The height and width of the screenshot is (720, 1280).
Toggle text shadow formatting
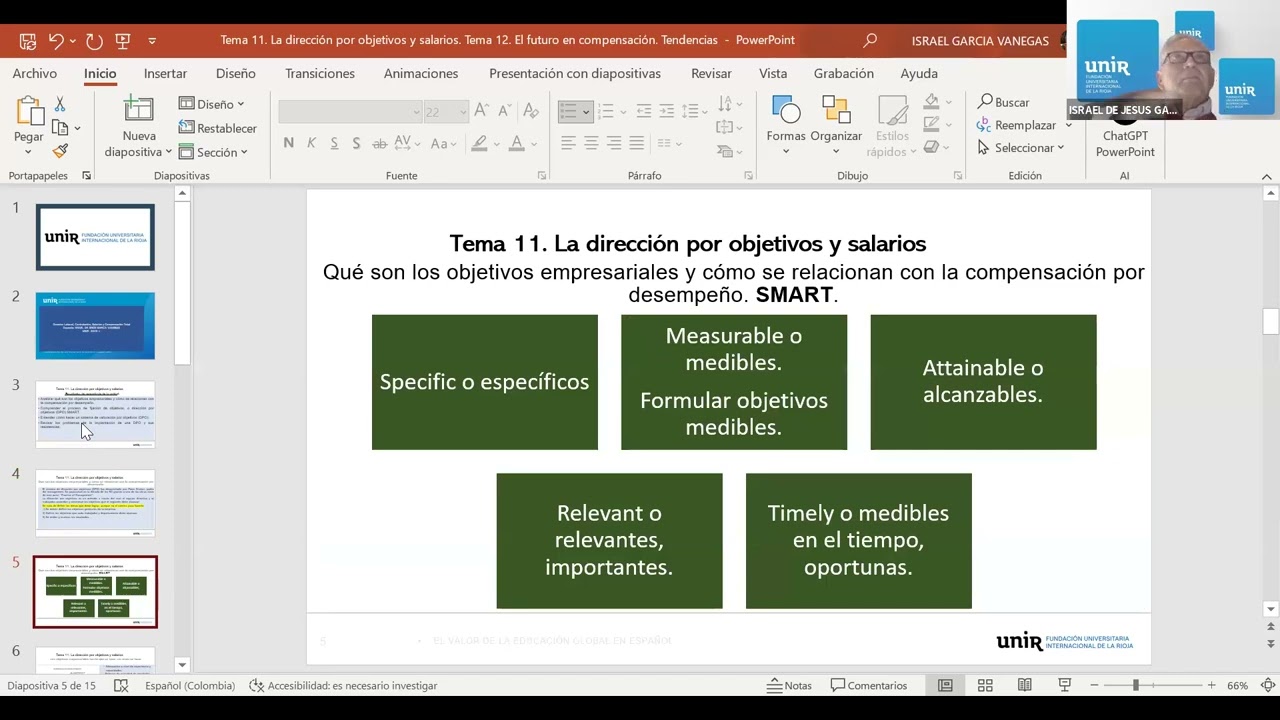356,143
